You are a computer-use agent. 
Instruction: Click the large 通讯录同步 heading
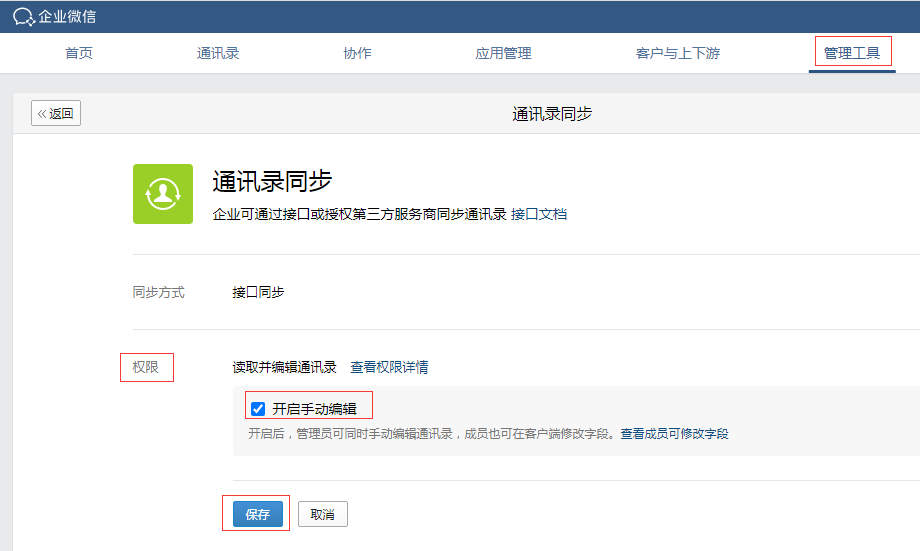coord(272,181)
